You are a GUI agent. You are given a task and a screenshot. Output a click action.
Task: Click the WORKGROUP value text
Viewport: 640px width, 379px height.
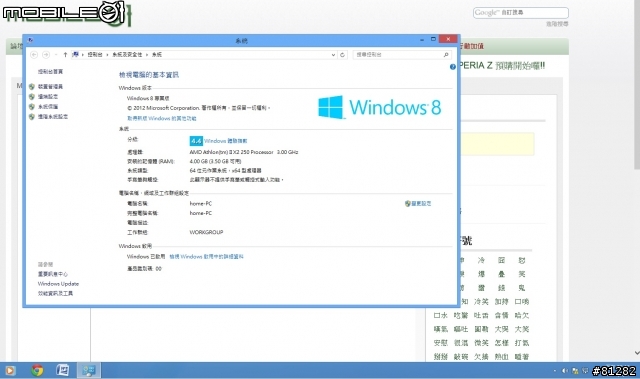[x=206, y=233]
